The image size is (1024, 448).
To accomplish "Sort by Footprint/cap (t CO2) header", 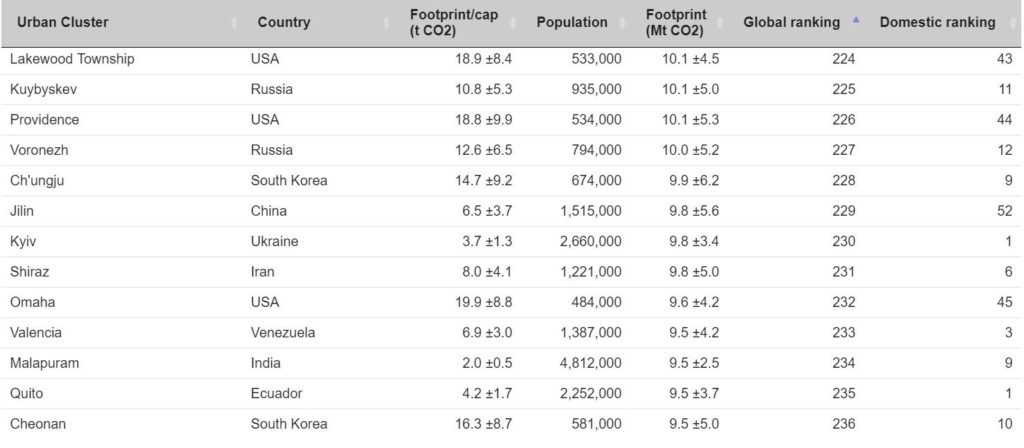I will coord(454,22).
